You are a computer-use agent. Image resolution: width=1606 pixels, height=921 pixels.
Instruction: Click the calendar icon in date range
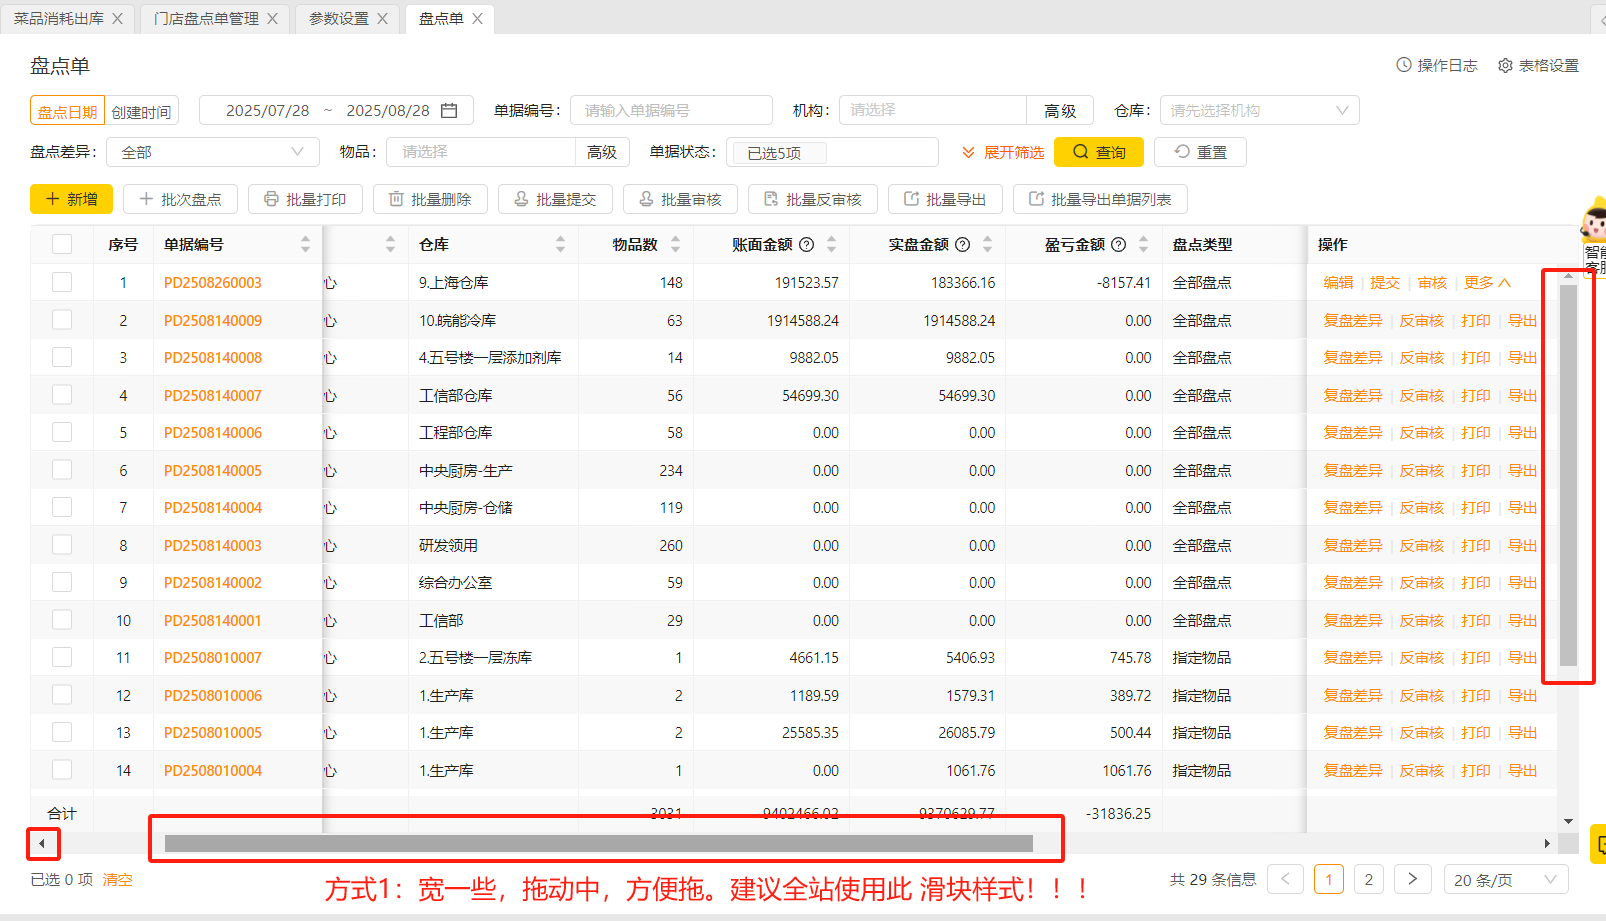click(449, 110)
